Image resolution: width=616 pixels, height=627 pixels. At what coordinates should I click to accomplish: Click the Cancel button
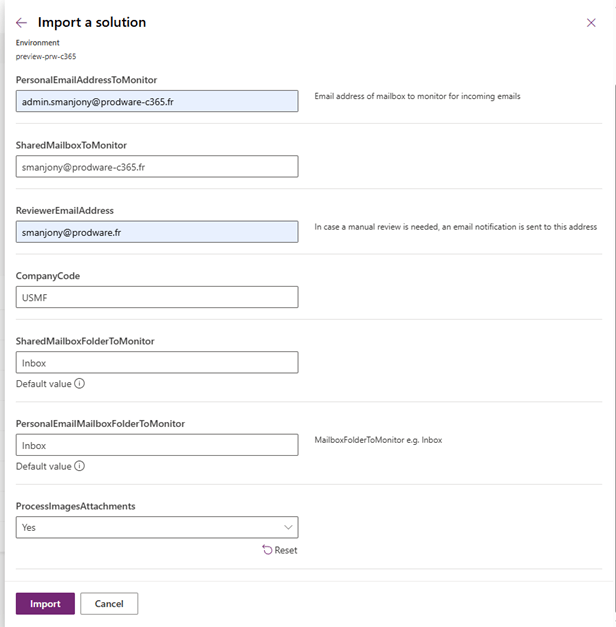109,604
